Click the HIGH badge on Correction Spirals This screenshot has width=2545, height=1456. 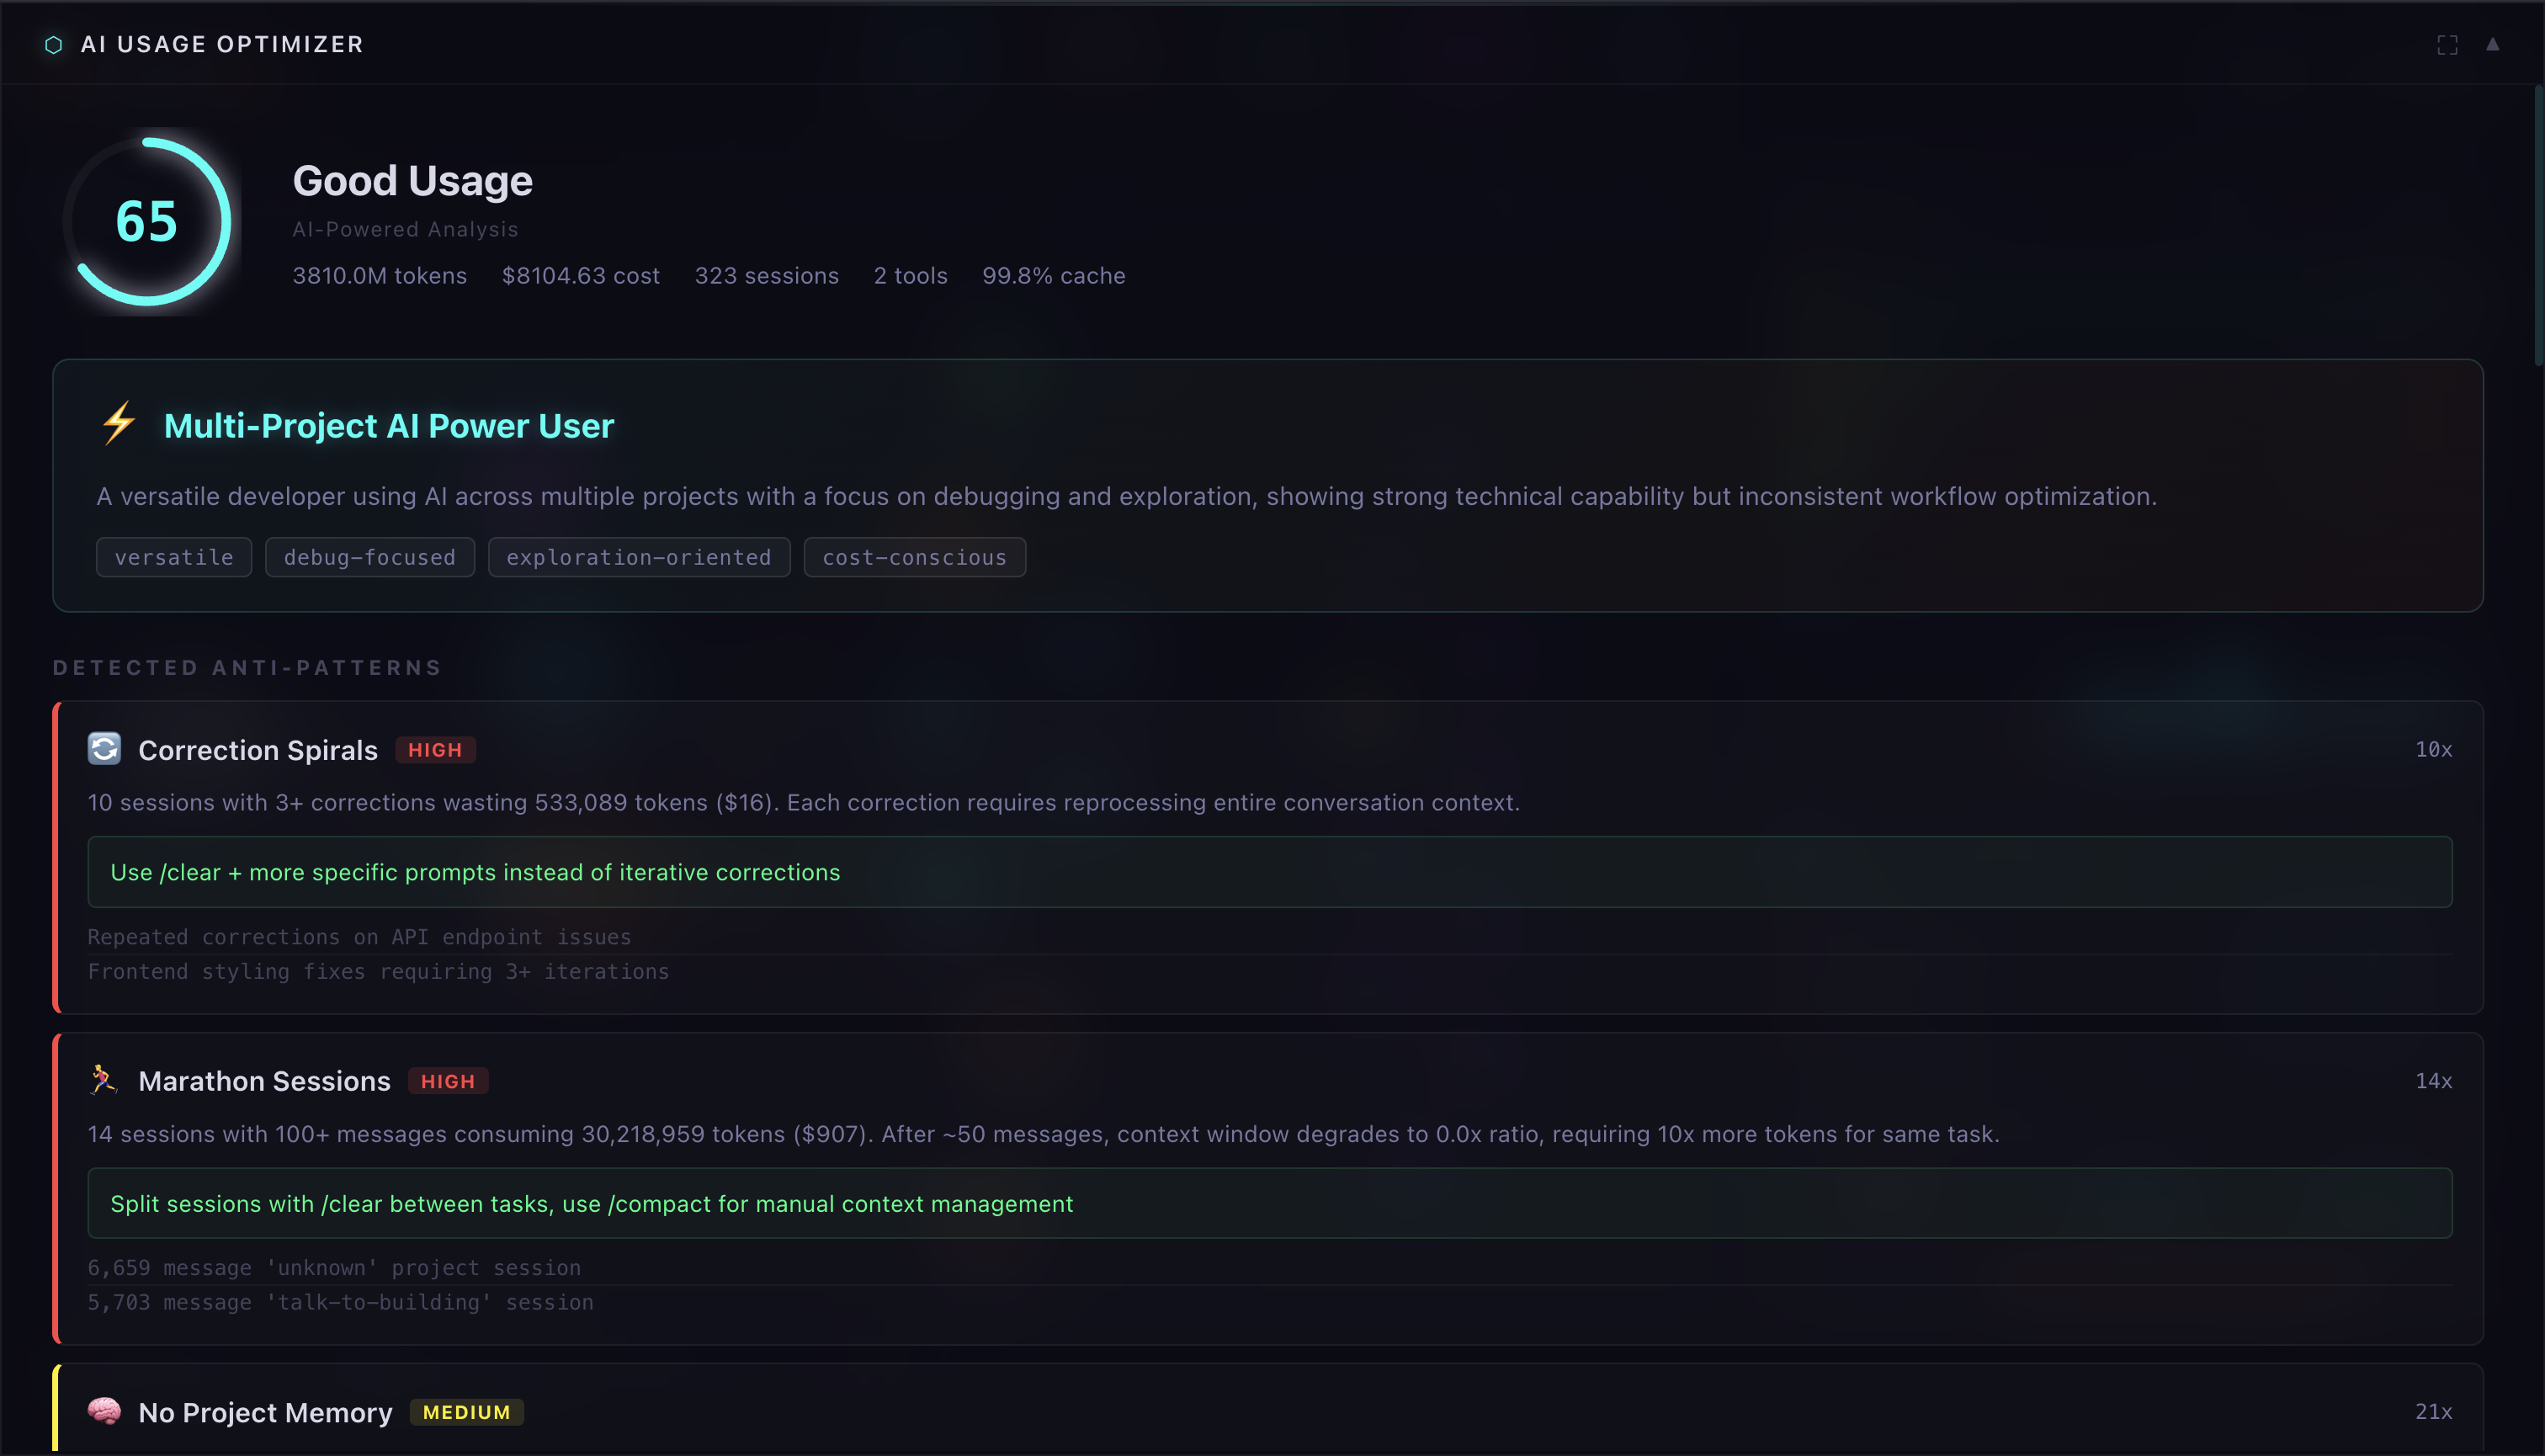(435, 750)
